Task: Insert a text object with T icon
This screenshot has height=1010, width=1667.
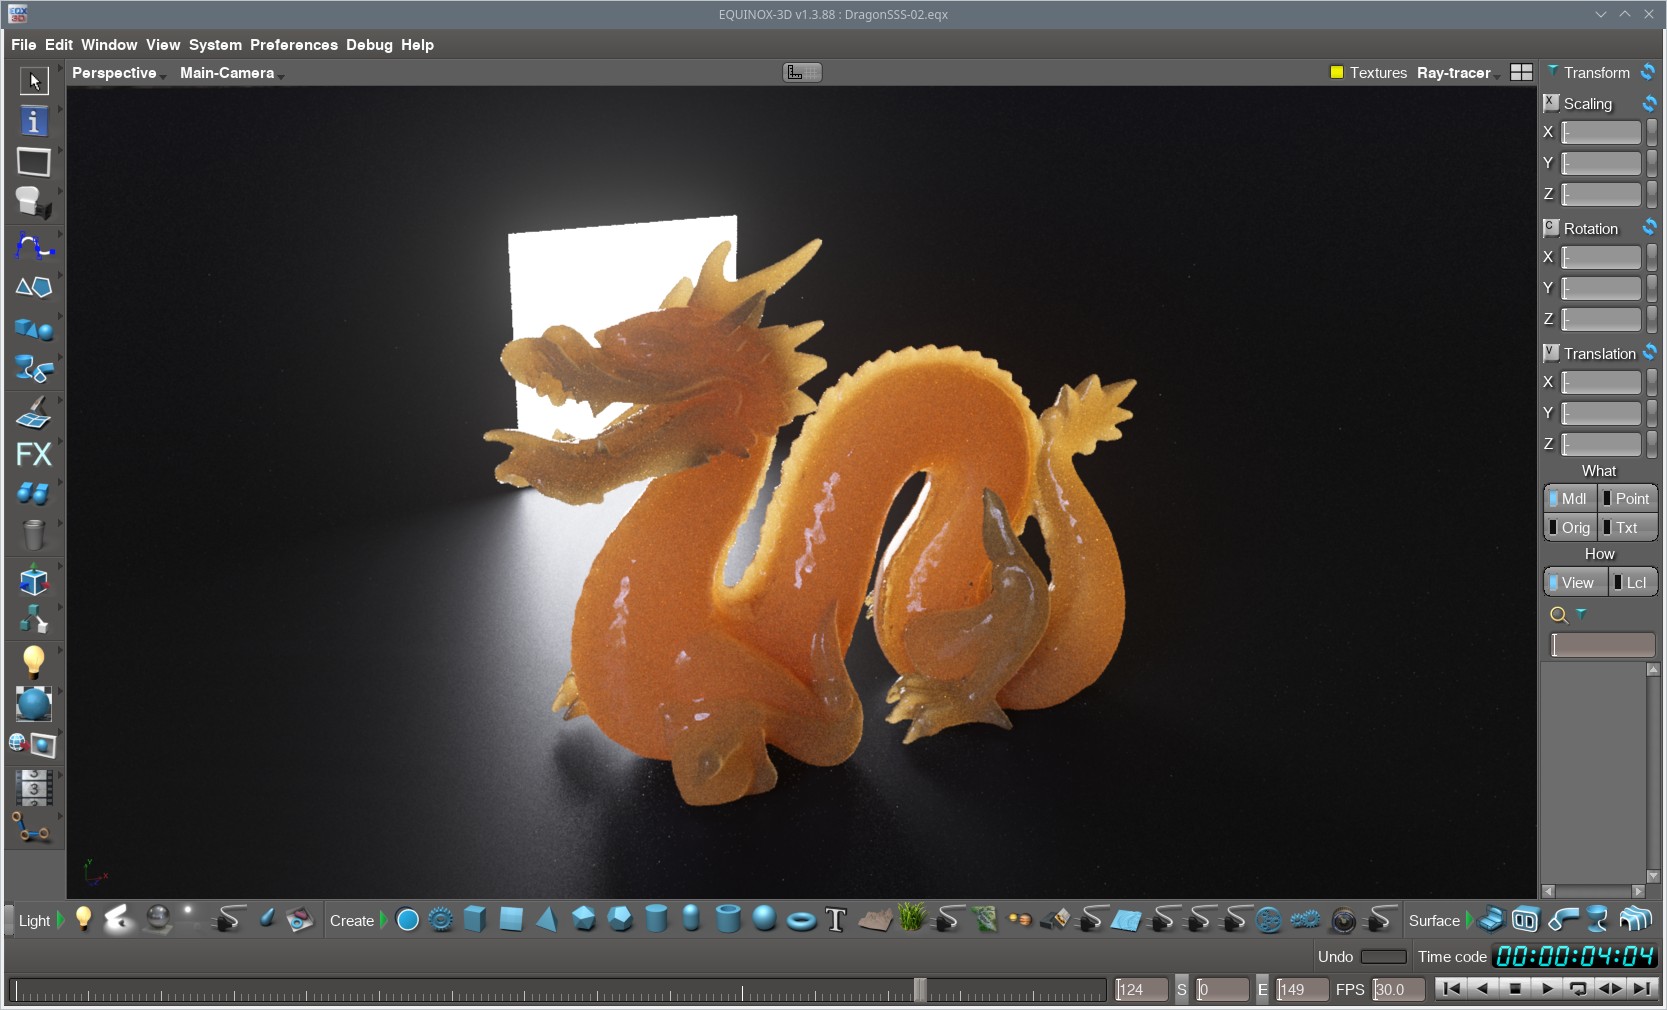Action: click(836, 920)
